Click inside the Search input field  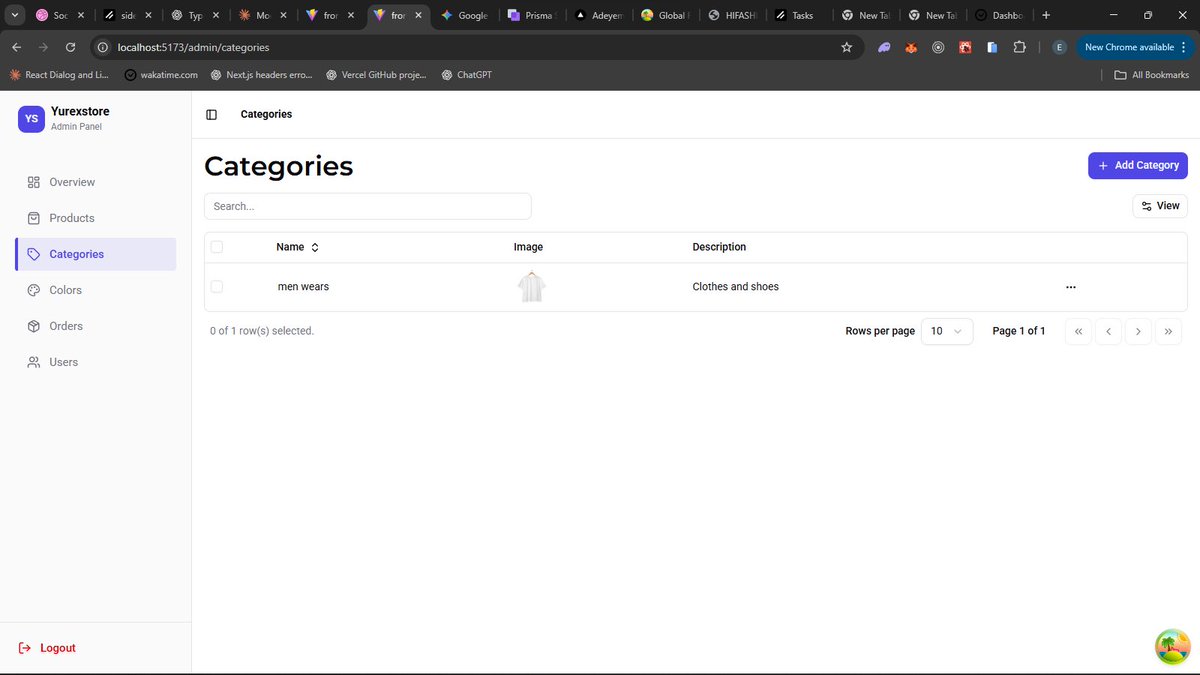(x=366, y=206)
